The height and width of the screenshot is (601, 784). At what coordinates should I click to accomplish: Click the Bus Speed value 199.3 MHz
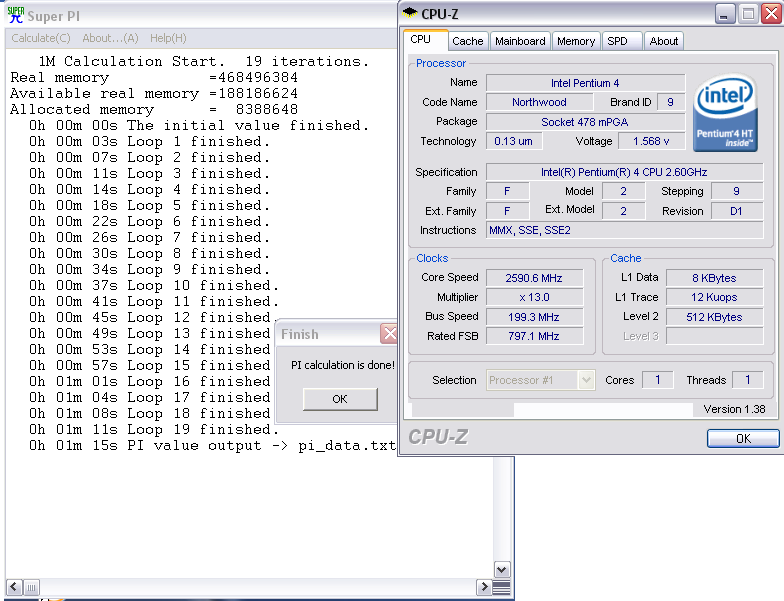click(534, 317)
